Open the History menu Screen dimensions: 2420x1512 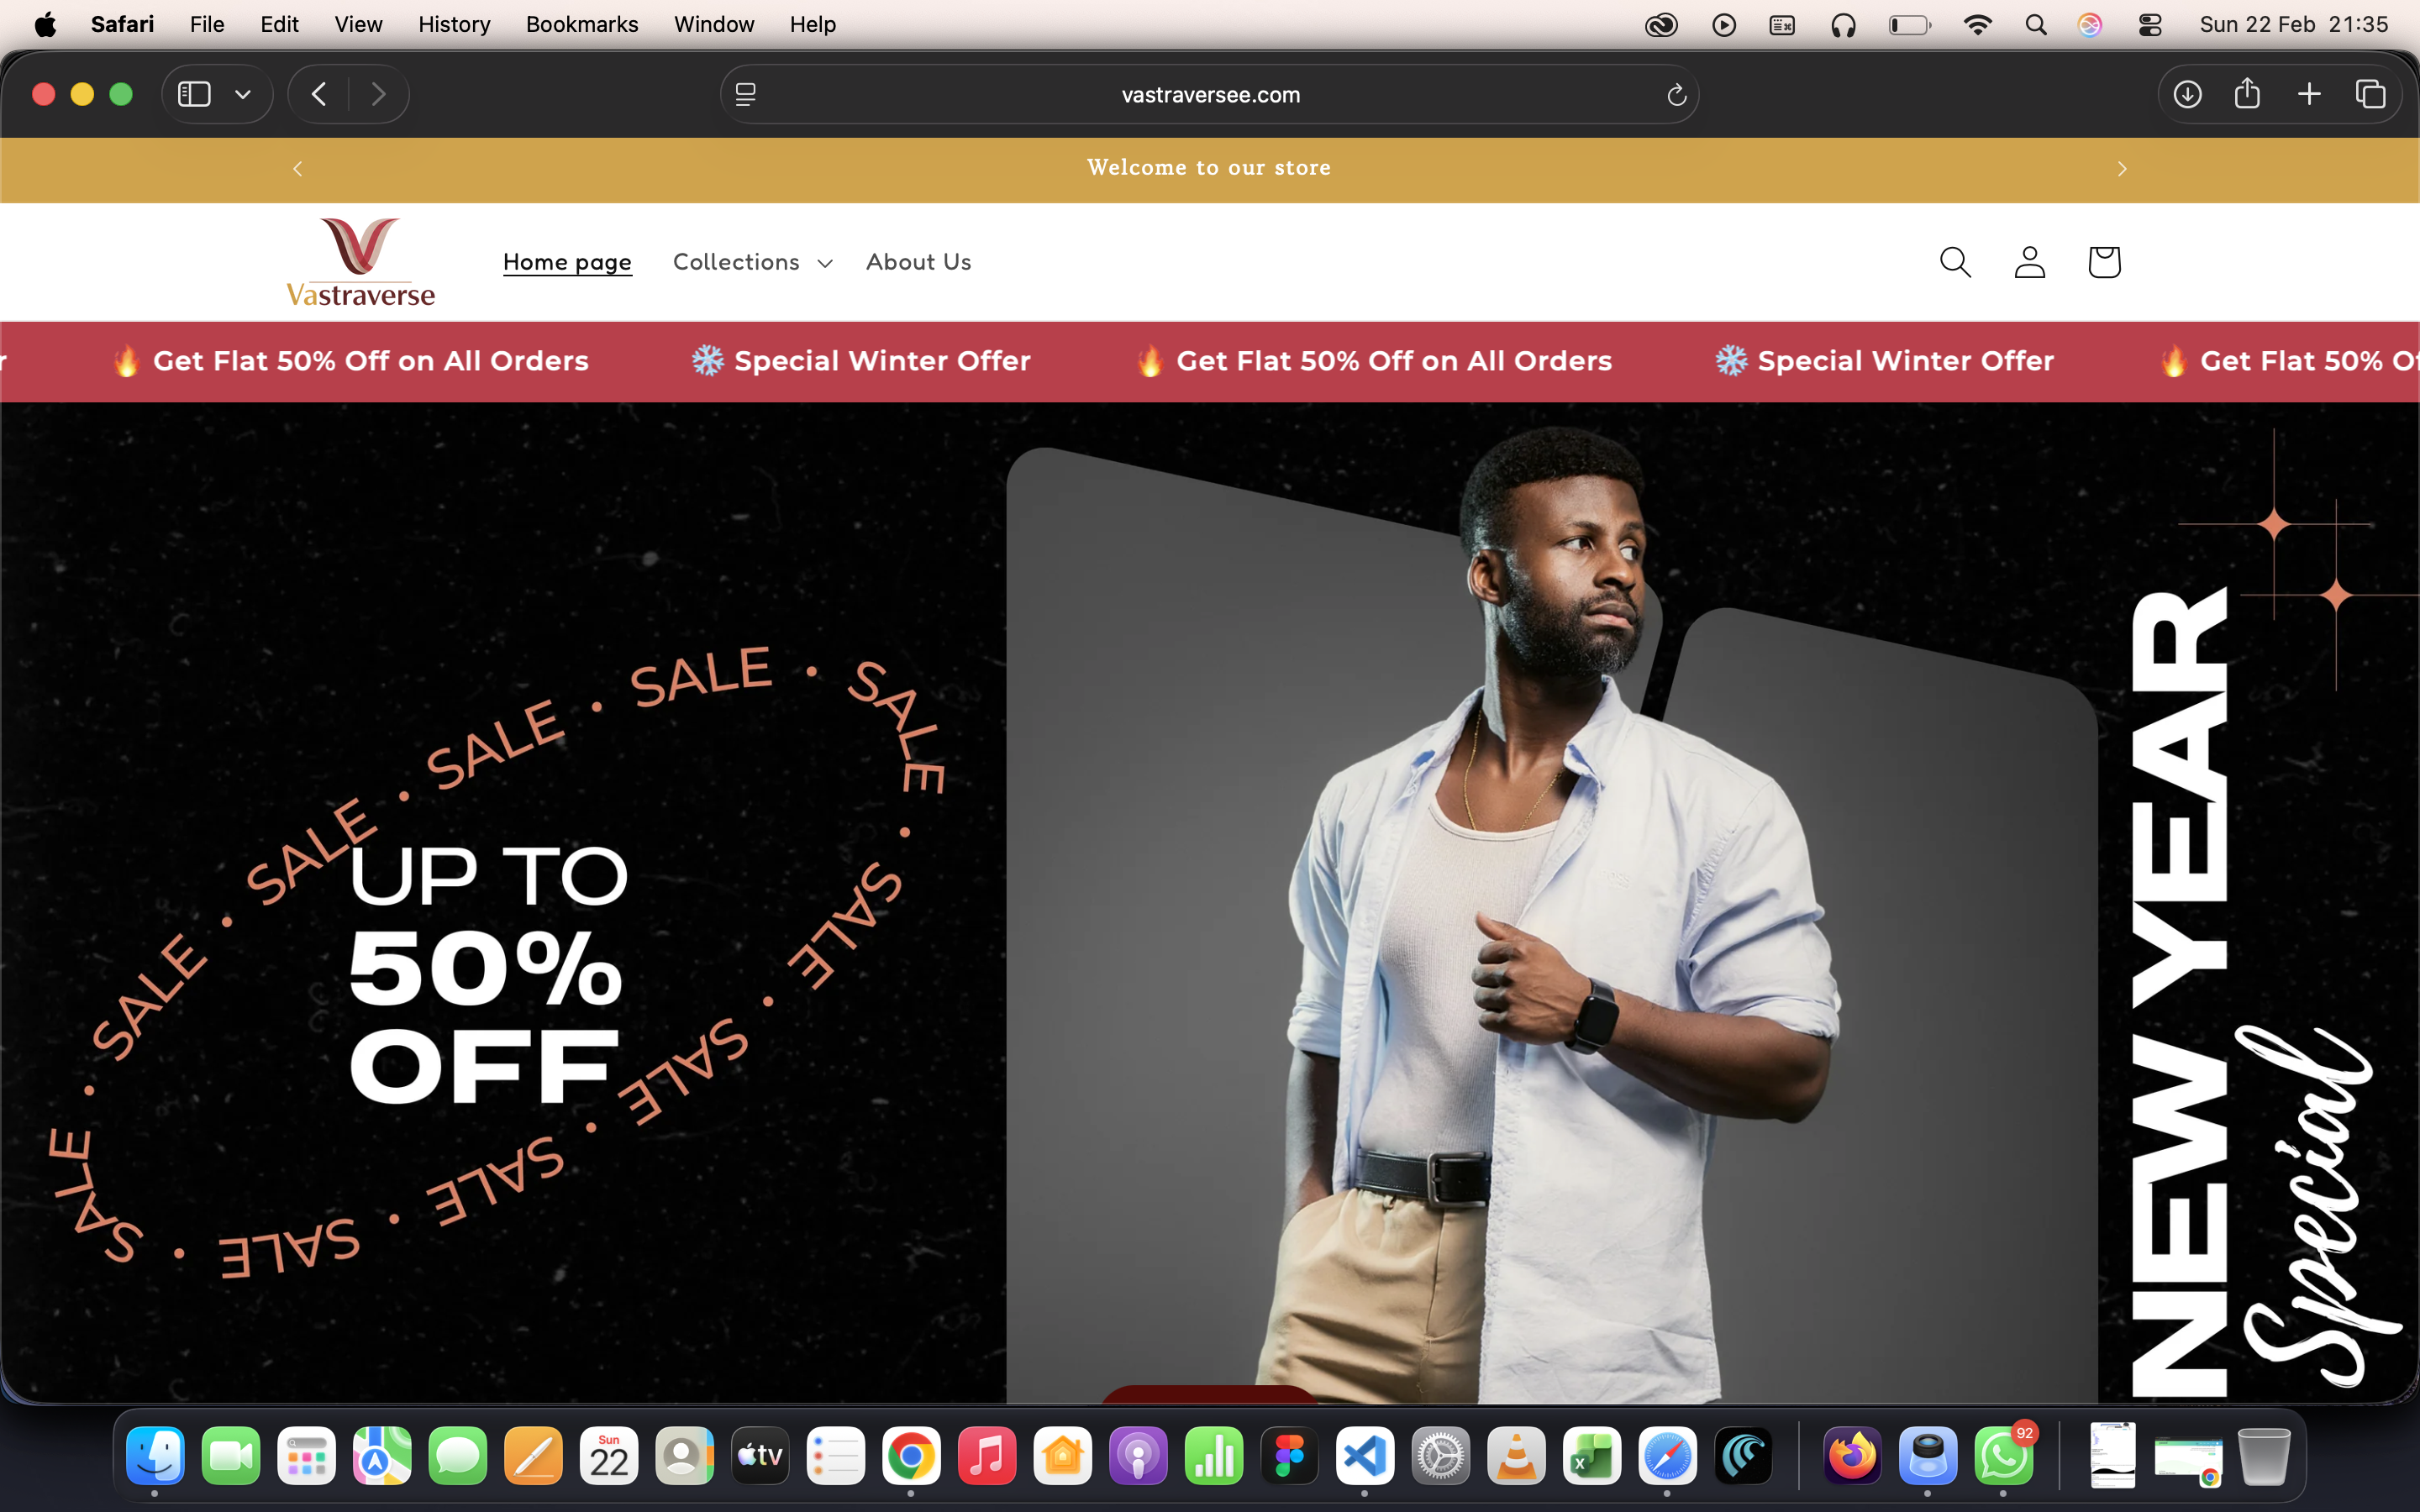pos(454,24)
